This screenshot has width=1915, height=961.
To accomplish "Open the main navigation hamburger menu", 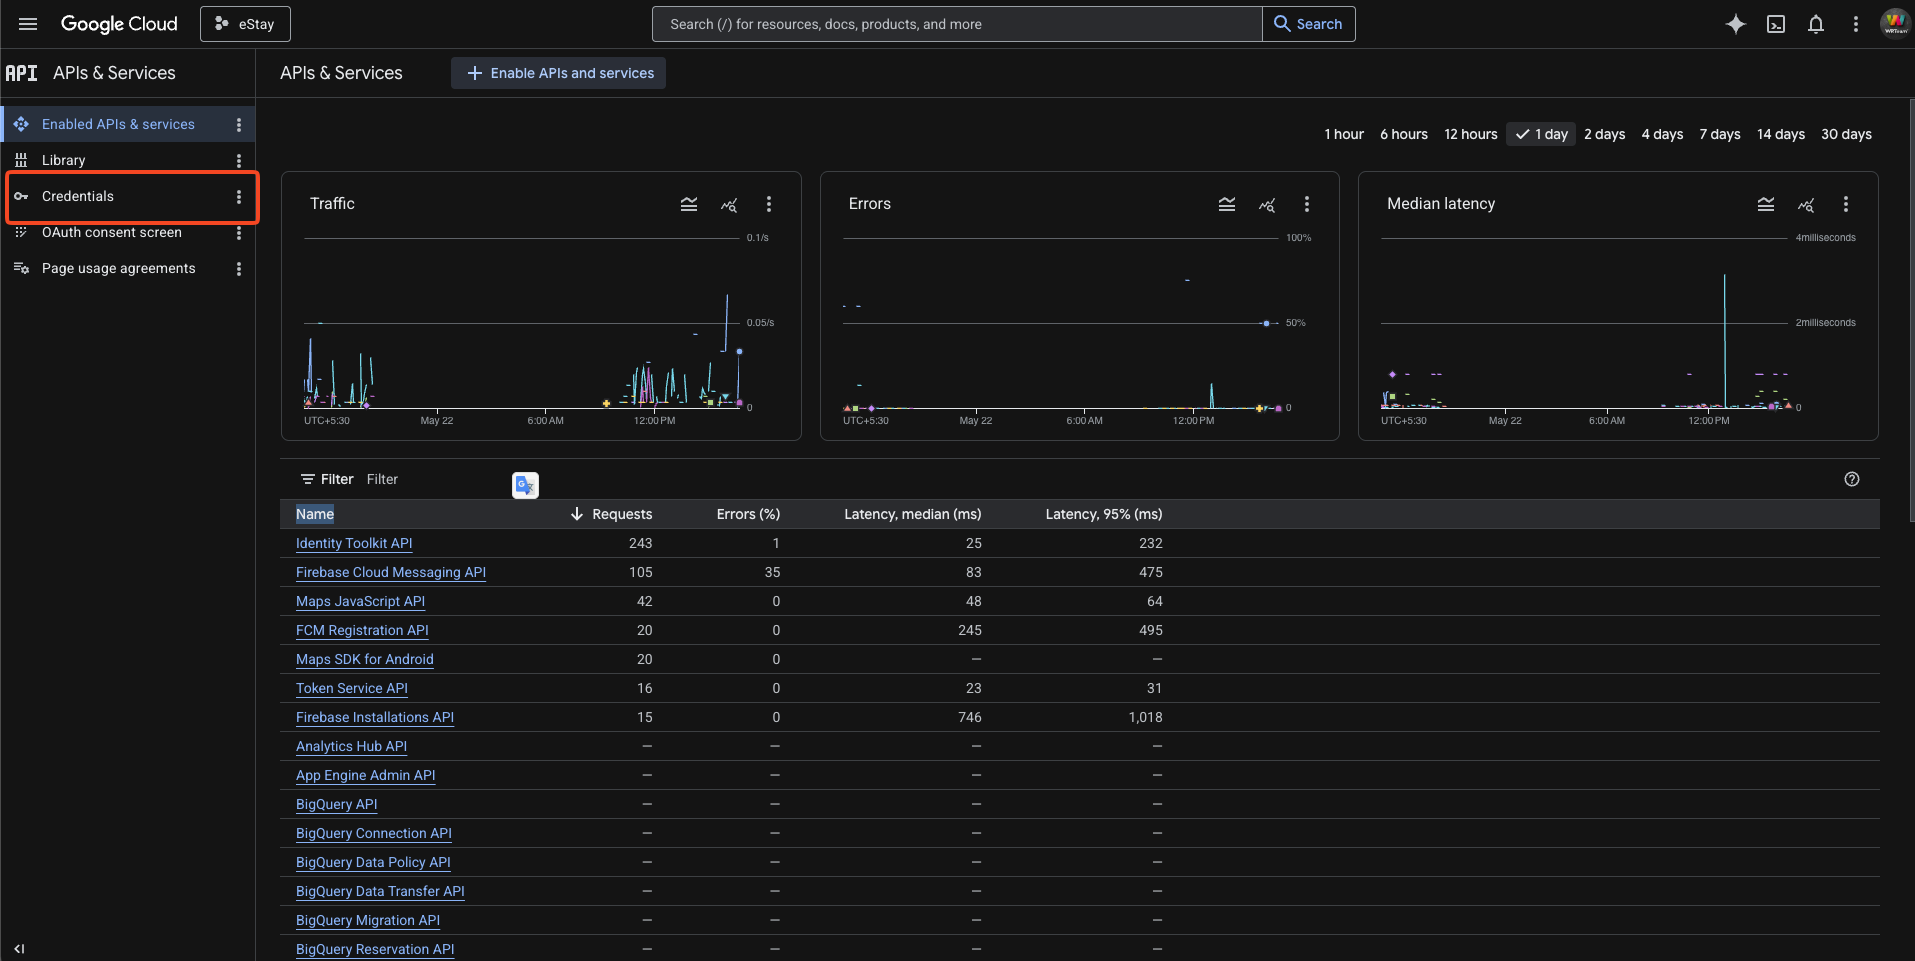I will coord(28,24).
